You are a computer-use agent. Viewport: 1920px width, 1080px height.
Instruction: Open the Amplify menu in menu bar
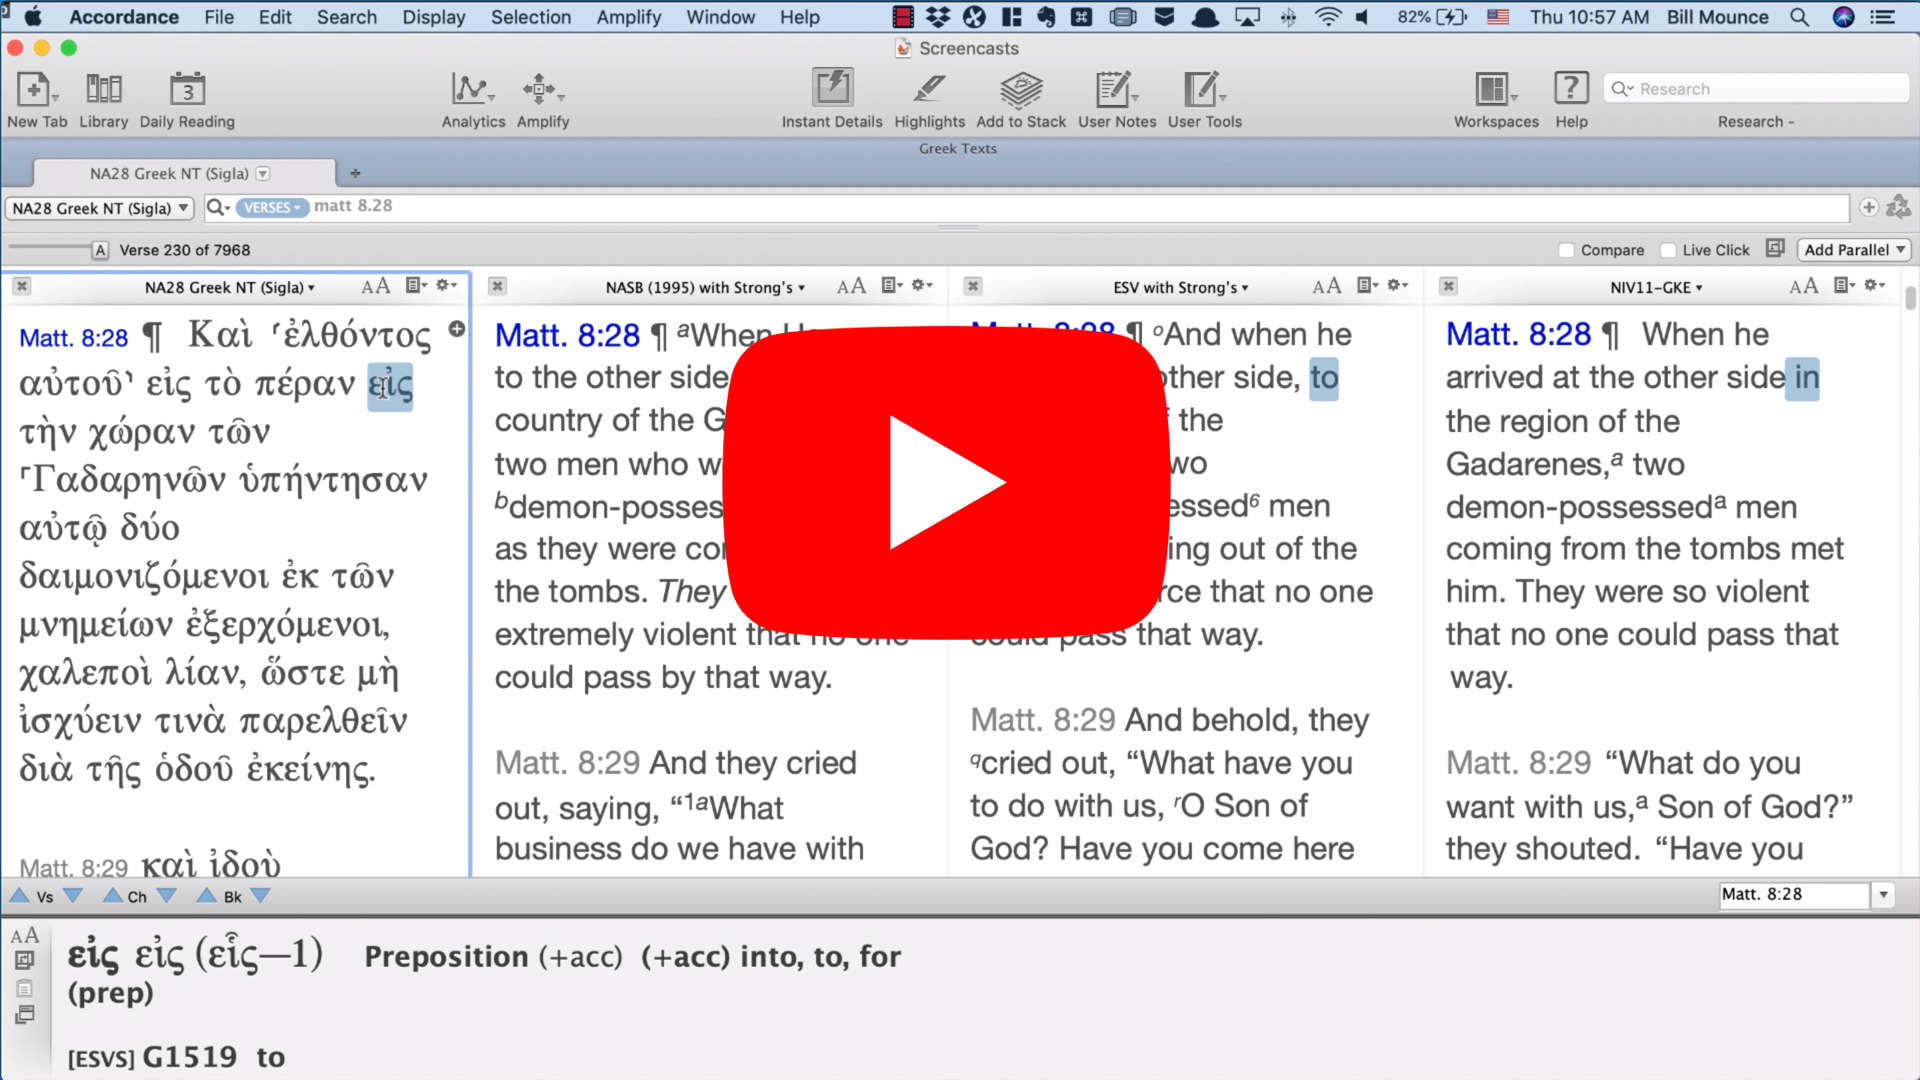click(628, 17)
